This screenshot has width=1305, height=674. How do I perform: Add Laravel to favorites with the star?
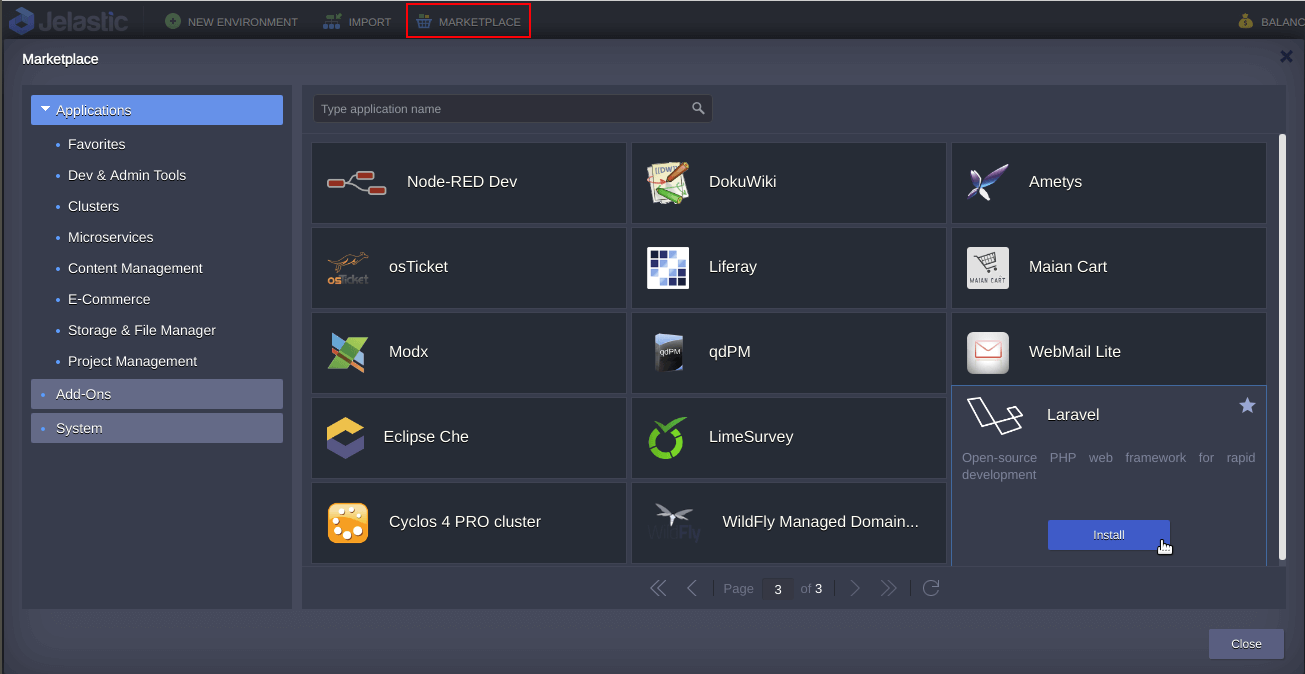1247,405
